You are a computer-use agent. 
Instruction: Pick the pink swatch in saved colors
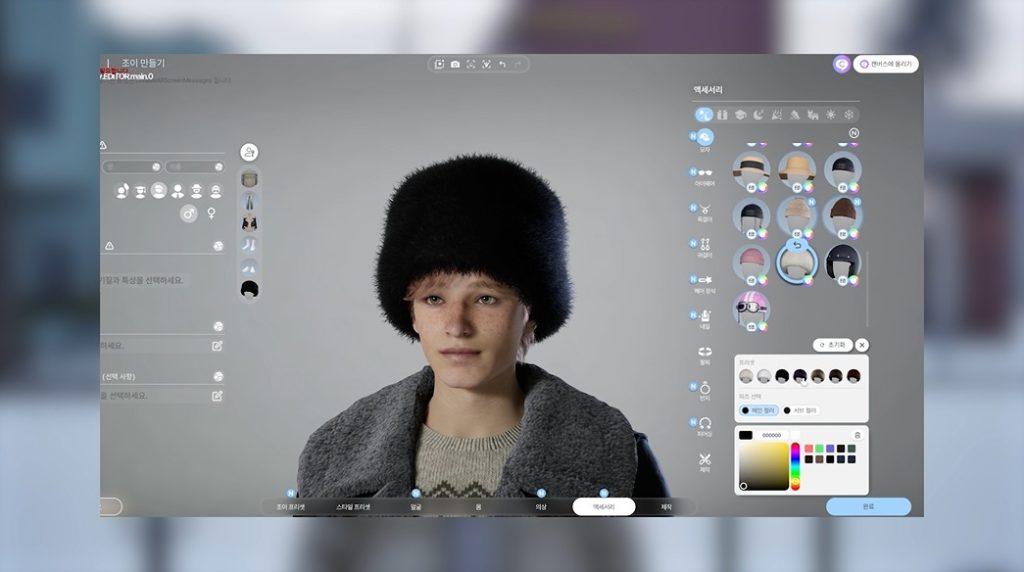pos(807,449)
